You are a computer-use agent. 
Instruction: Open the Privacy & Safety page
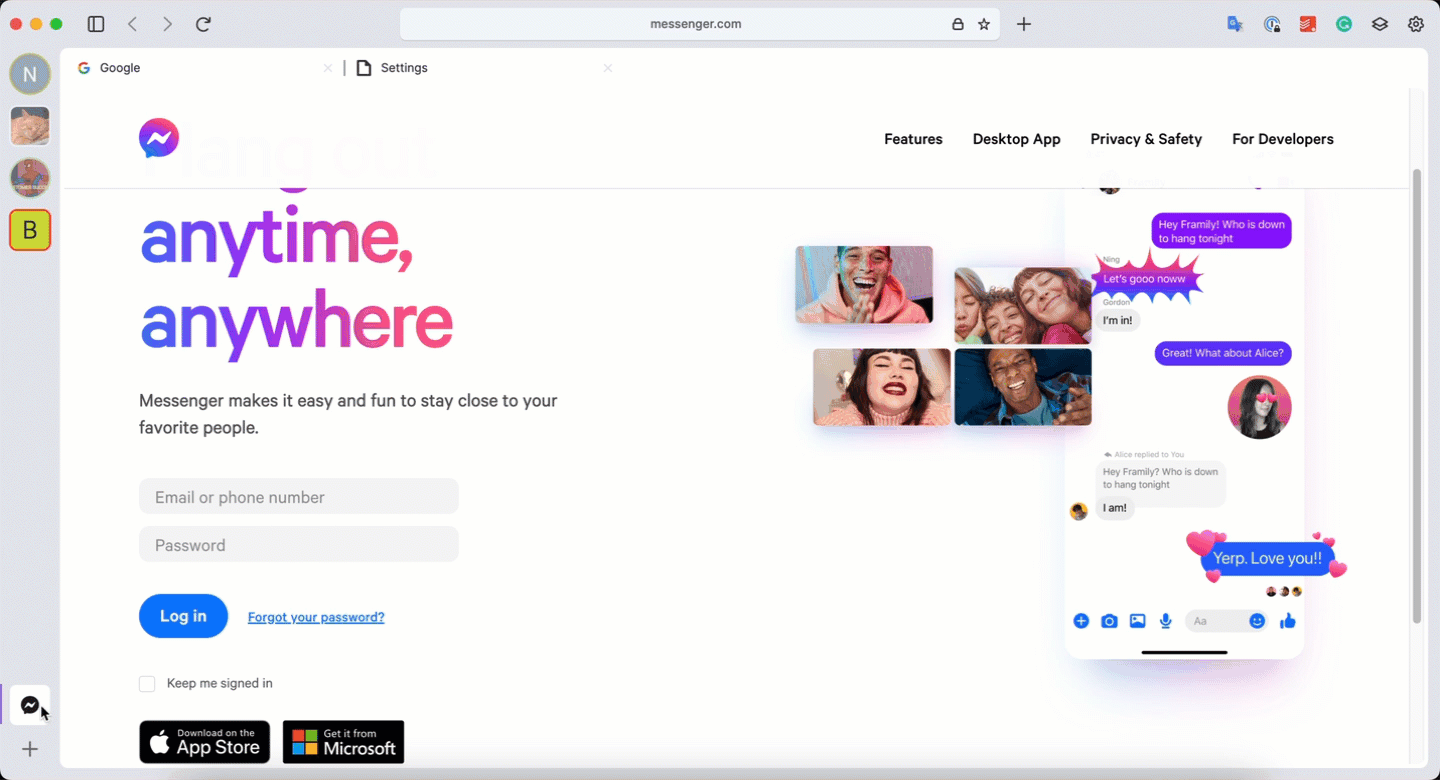tap(1146, 139)
